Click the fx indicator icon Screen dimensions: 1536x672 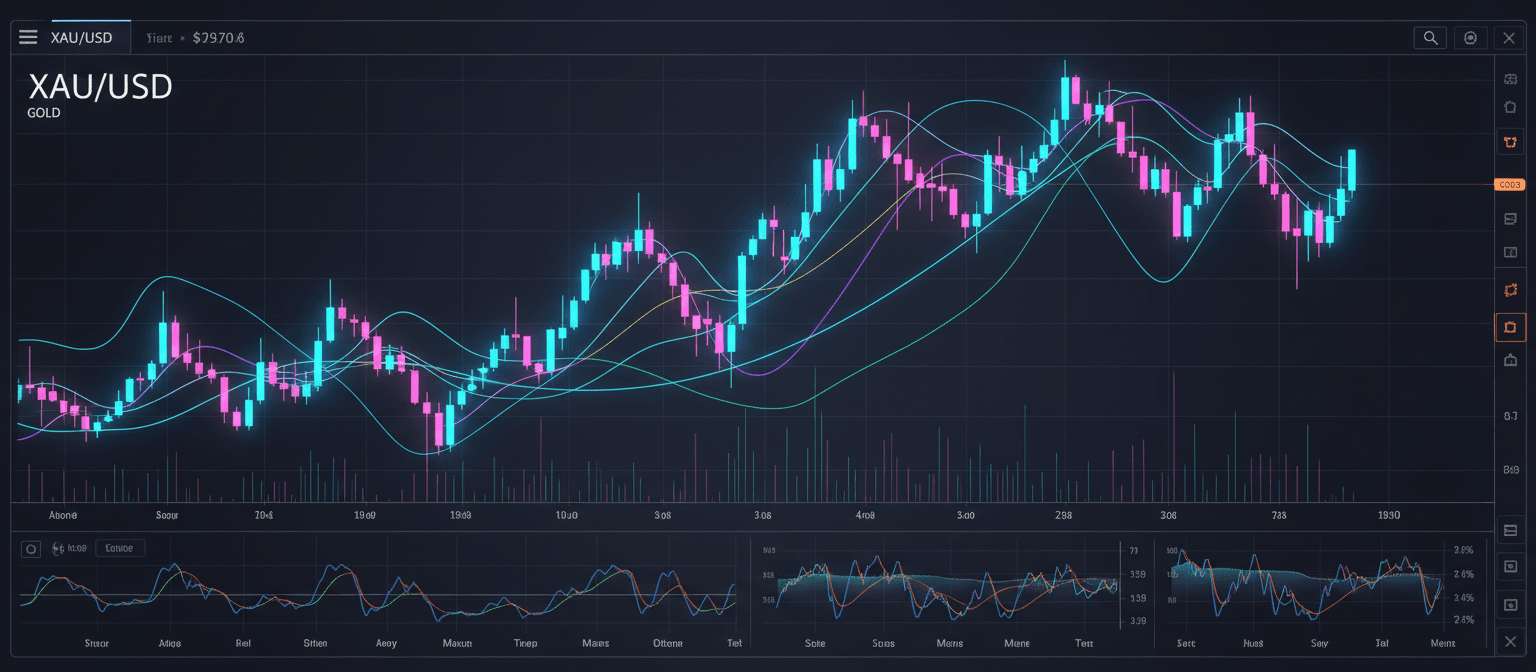[57, 549]
